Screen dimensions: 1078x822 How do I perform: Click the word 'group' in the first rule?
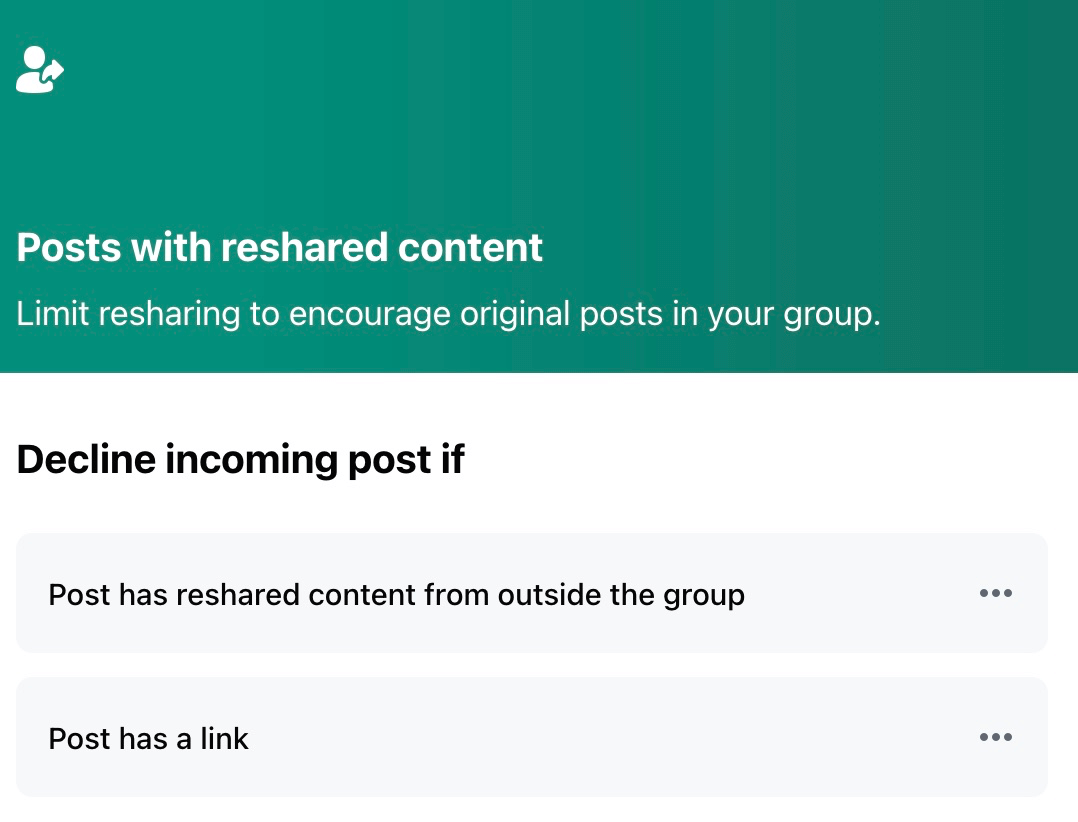click(704, 597)
